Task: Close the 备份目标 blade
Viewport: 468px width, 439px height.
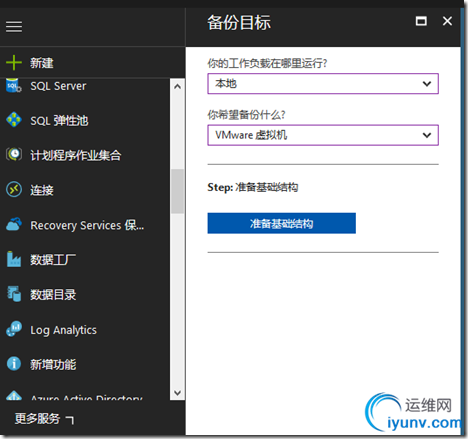Action: pos(447,21)
